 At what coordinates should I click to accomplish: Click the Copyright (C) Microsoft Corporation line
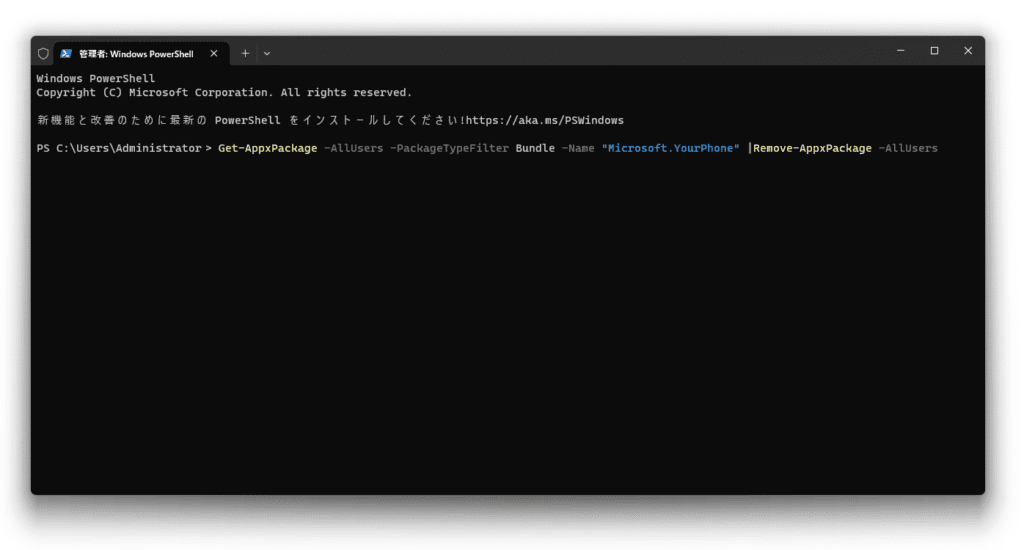(224, 93)
